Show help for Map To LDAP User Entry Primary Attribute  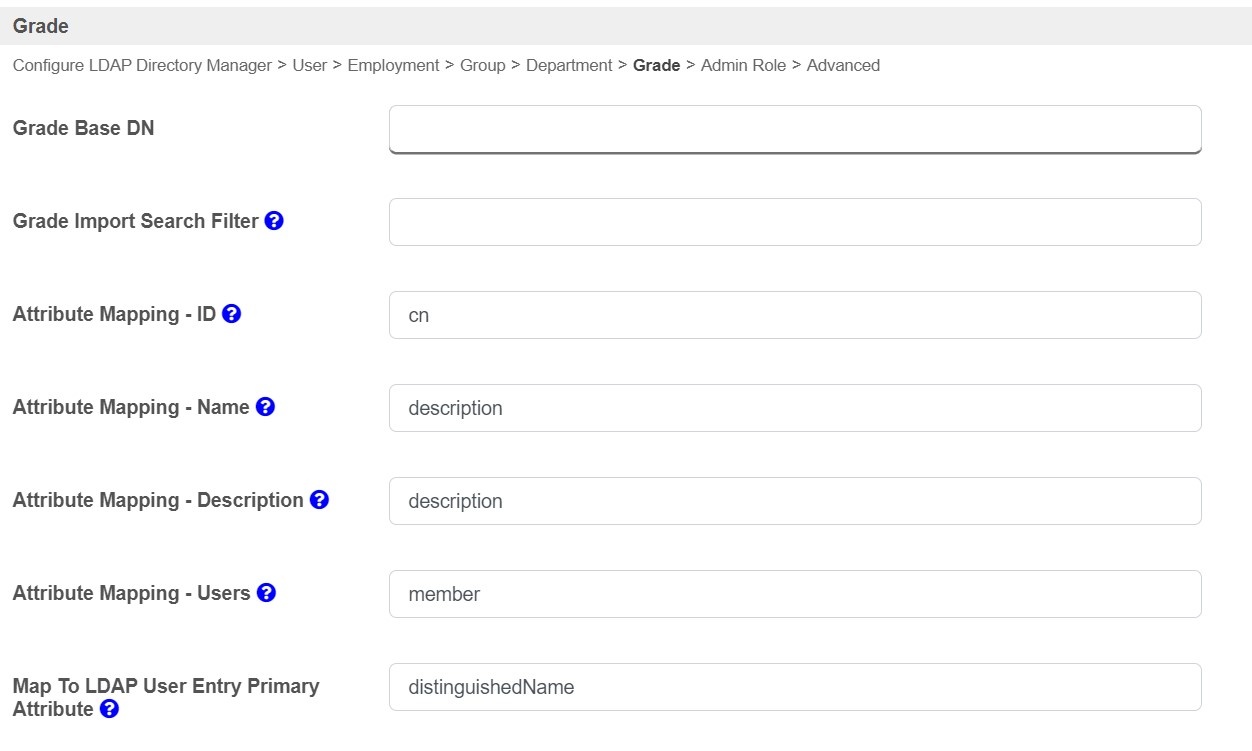pyautogui.click(x=110, y=710)
